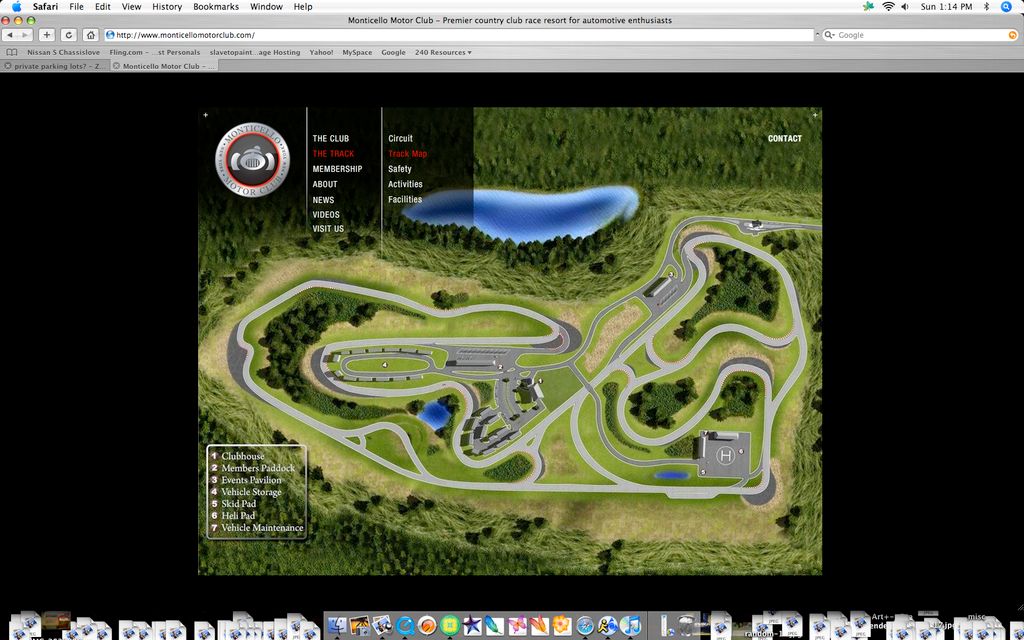Screen dimensions: 1024x640
Task: Reload the page with the refresh button
Action: (x=69, y=35)
